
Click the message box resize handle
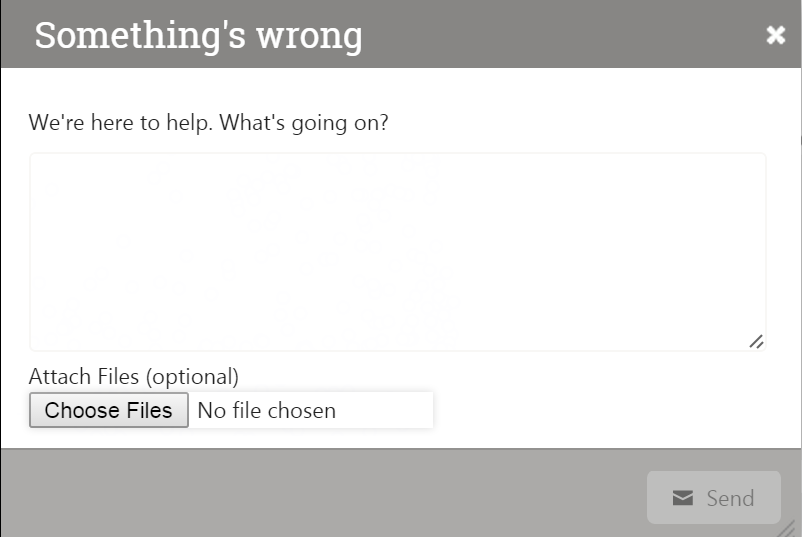[756, 341]
